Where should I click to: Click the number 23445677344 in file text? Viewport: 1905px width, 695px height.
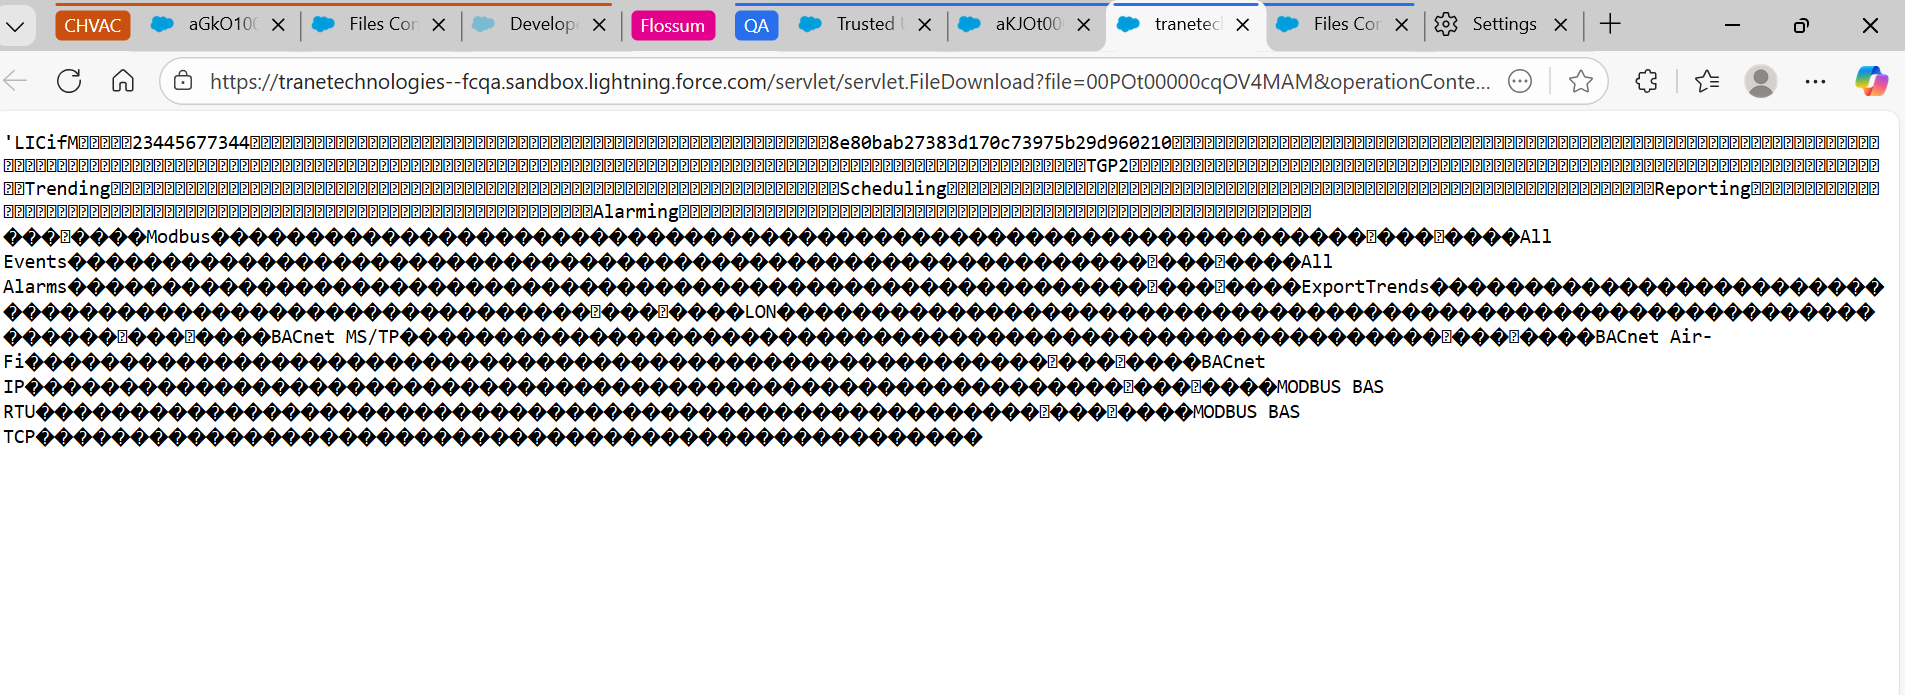click(191, 143)
